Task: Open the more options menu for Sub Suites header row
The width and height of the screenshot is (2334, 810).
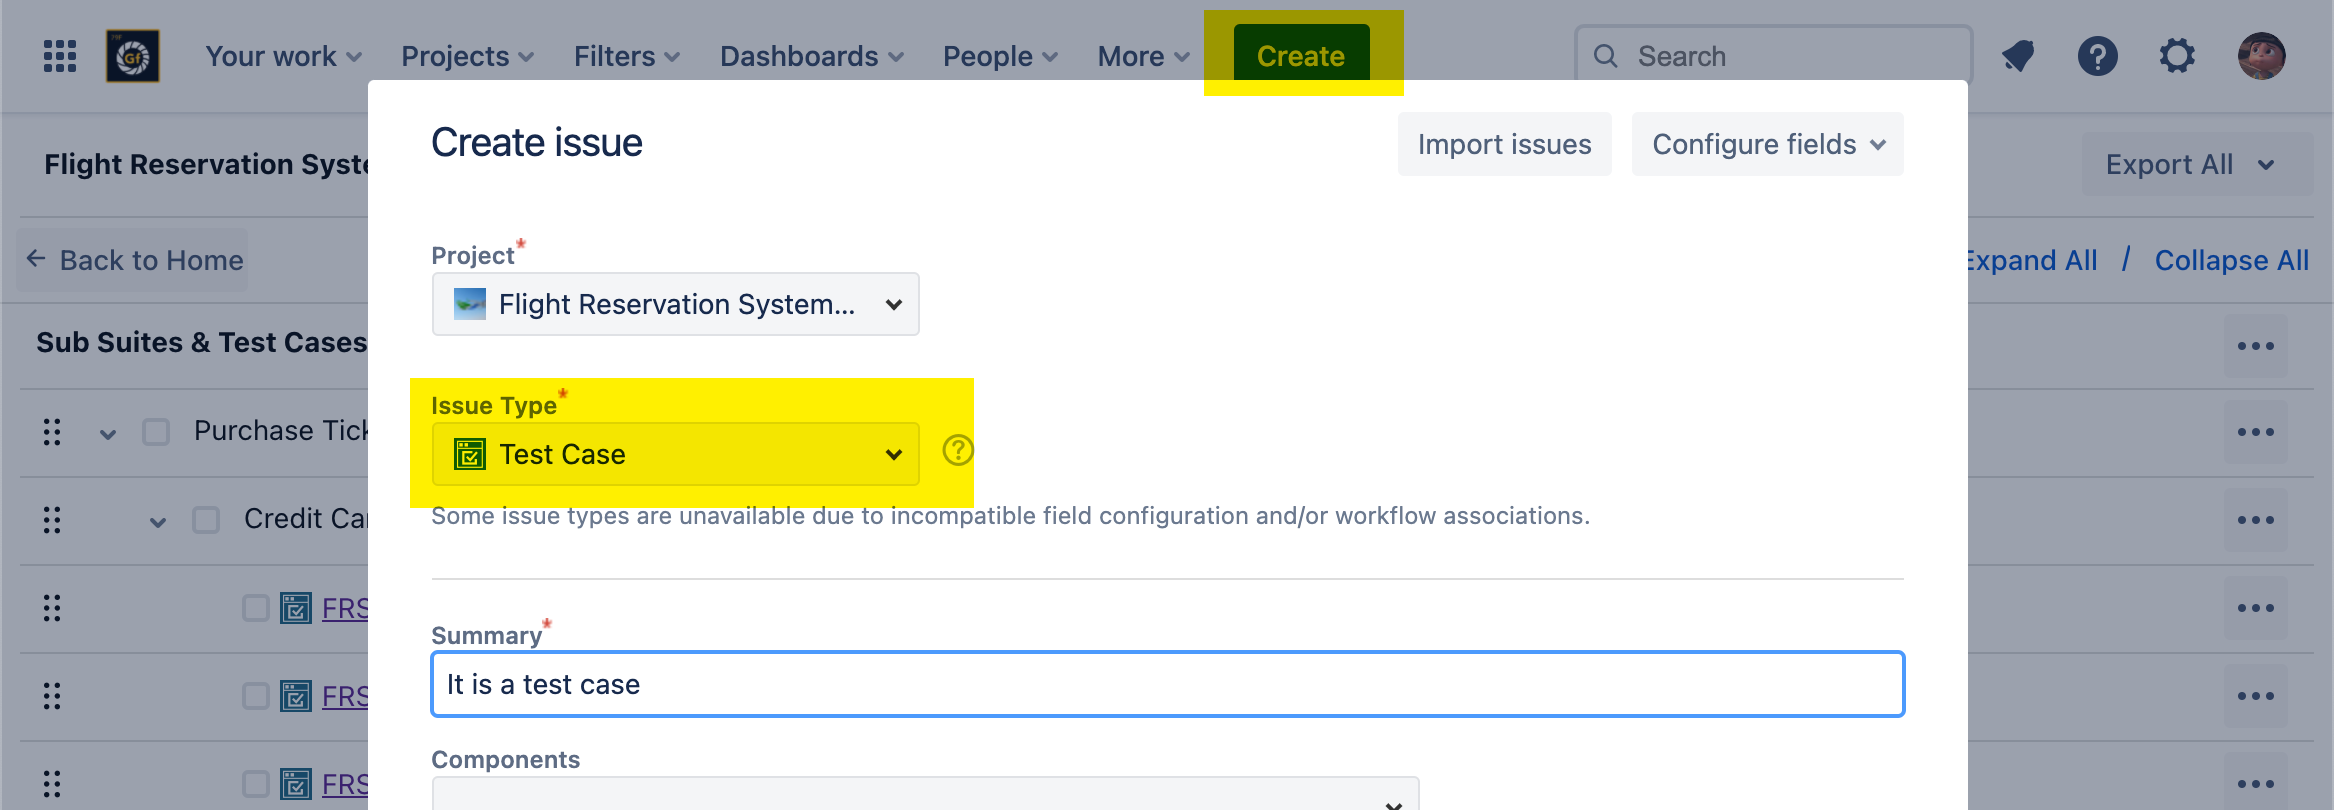Action: pyautogui.click(x=2255, y=346)
